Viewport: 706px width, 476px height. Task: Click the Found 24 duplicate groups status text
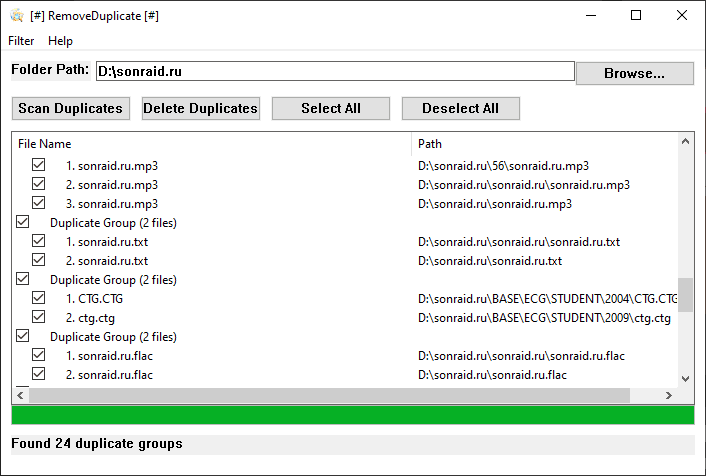pos(97,444)
